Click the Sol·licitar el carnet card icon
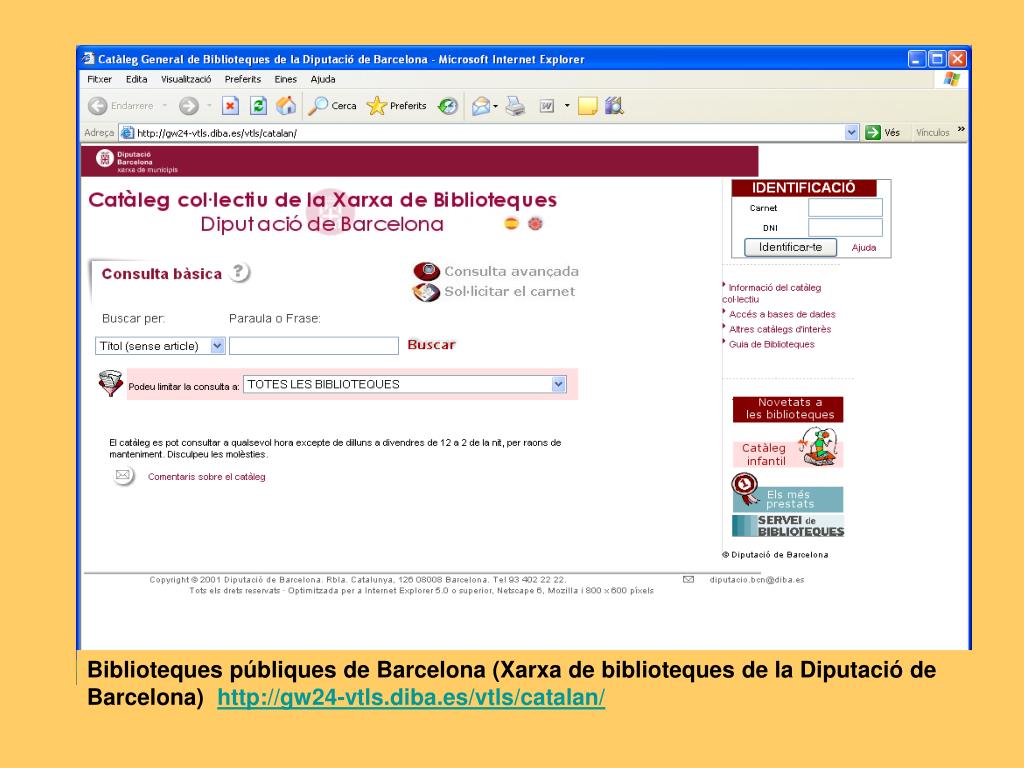This screenshot has width=1024, height=768. (x=426, y=292)
